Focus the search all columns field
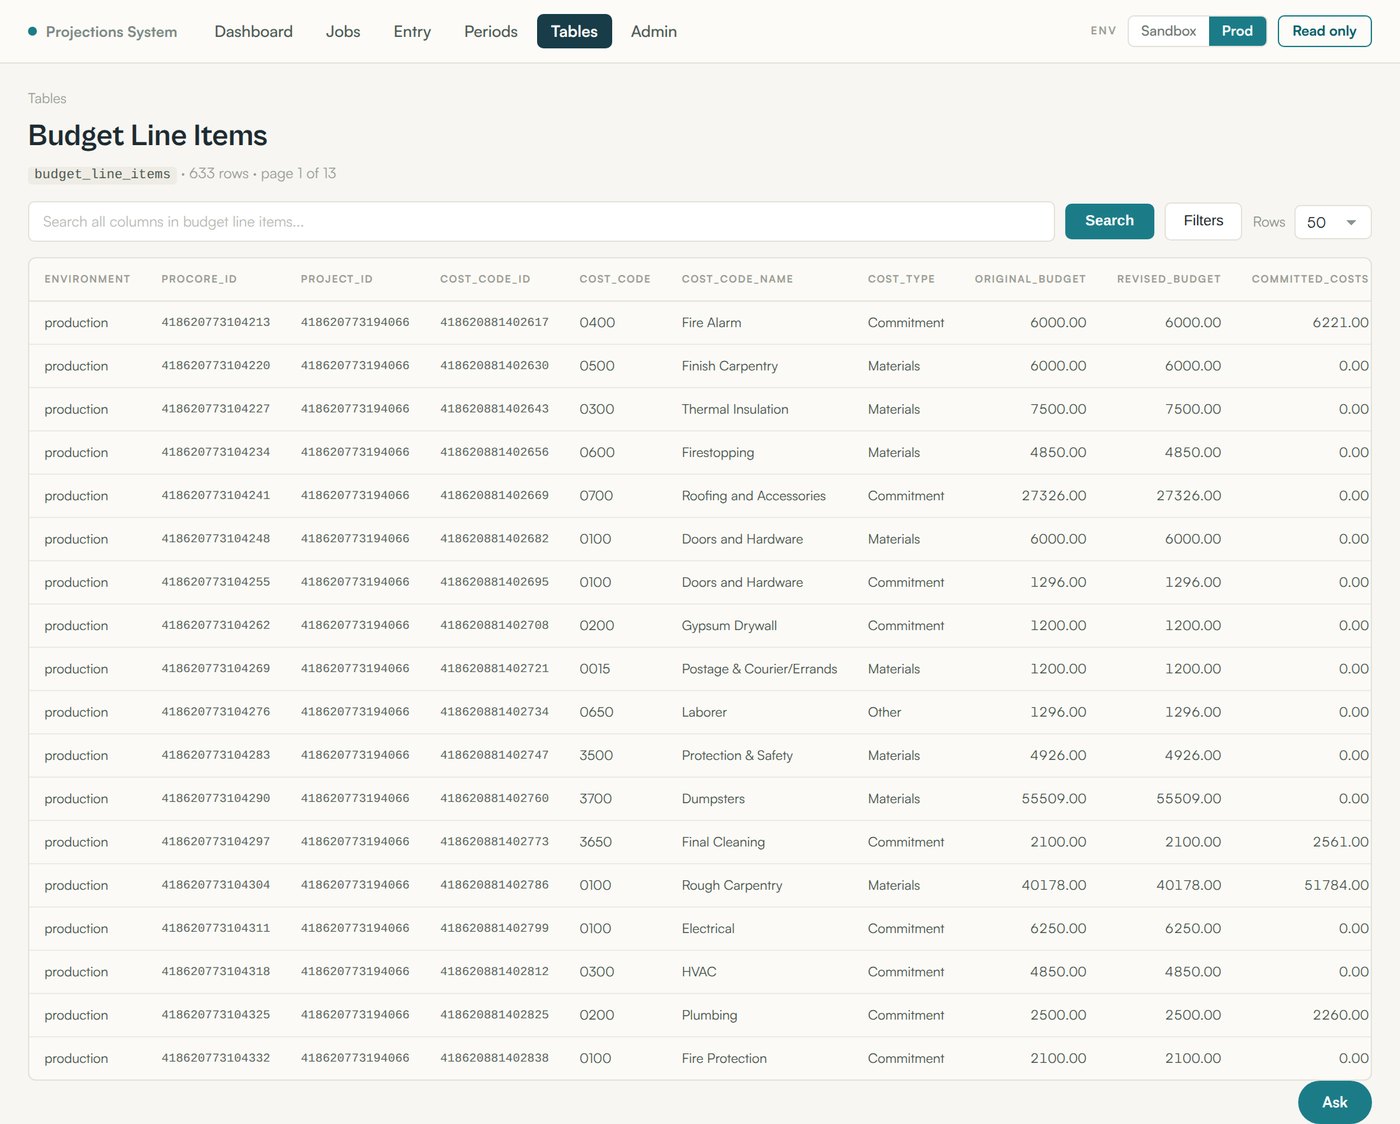The width and height of the screenshot is (1400, 1124). [x=541, y=221]
